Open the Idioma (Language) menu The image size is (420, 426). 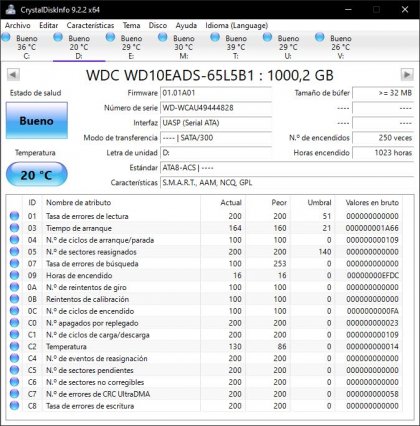point(236,25)
